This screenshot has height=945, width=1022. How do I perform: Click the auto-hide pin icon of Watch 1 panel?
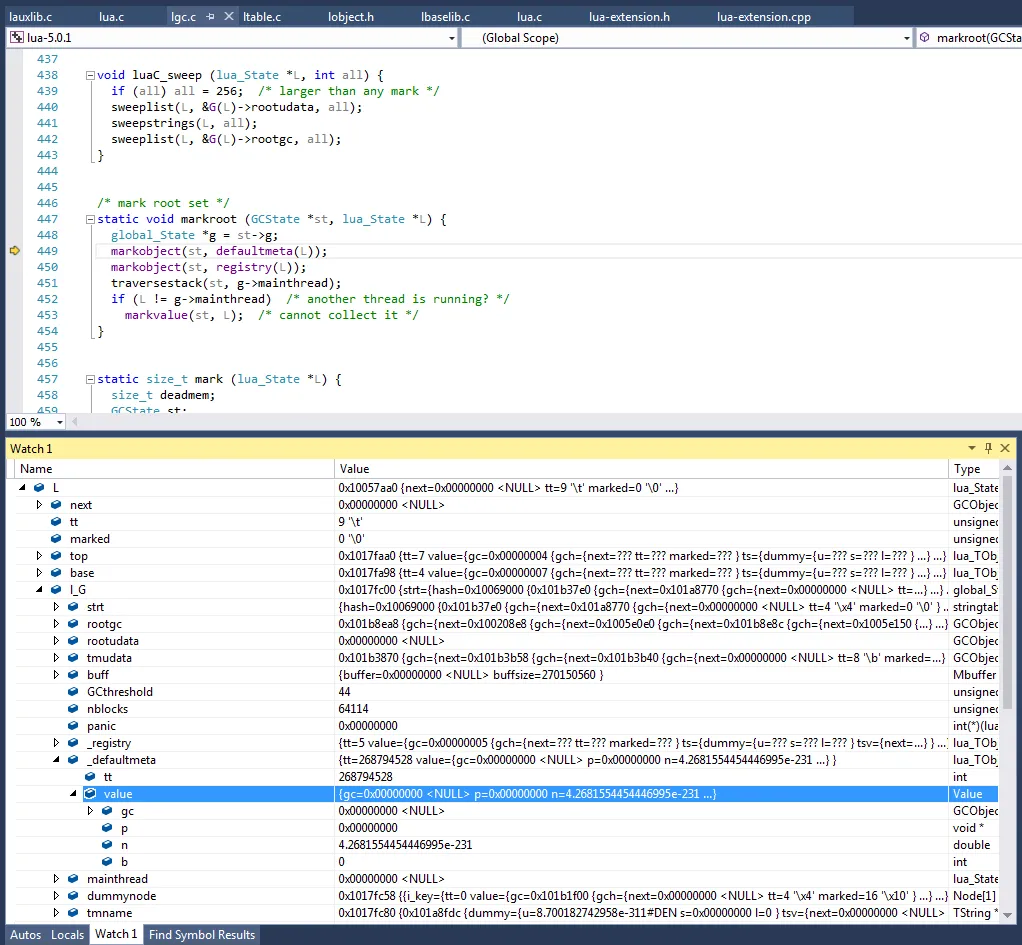[x=988, y=449]
